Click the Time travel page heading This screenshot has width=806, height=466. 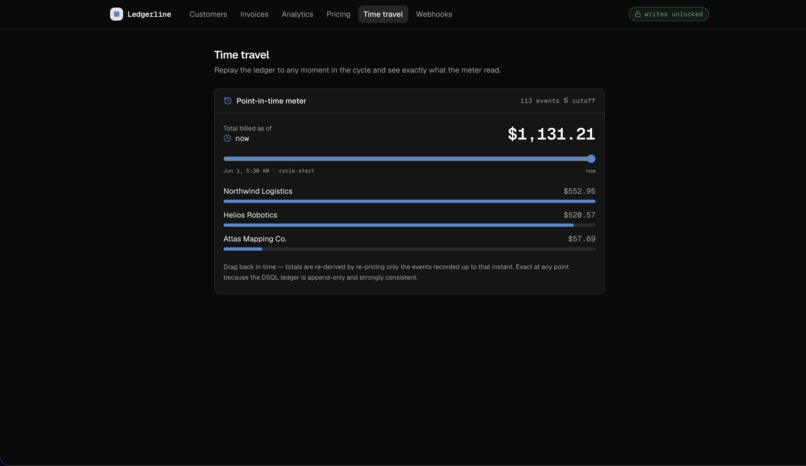242,55
